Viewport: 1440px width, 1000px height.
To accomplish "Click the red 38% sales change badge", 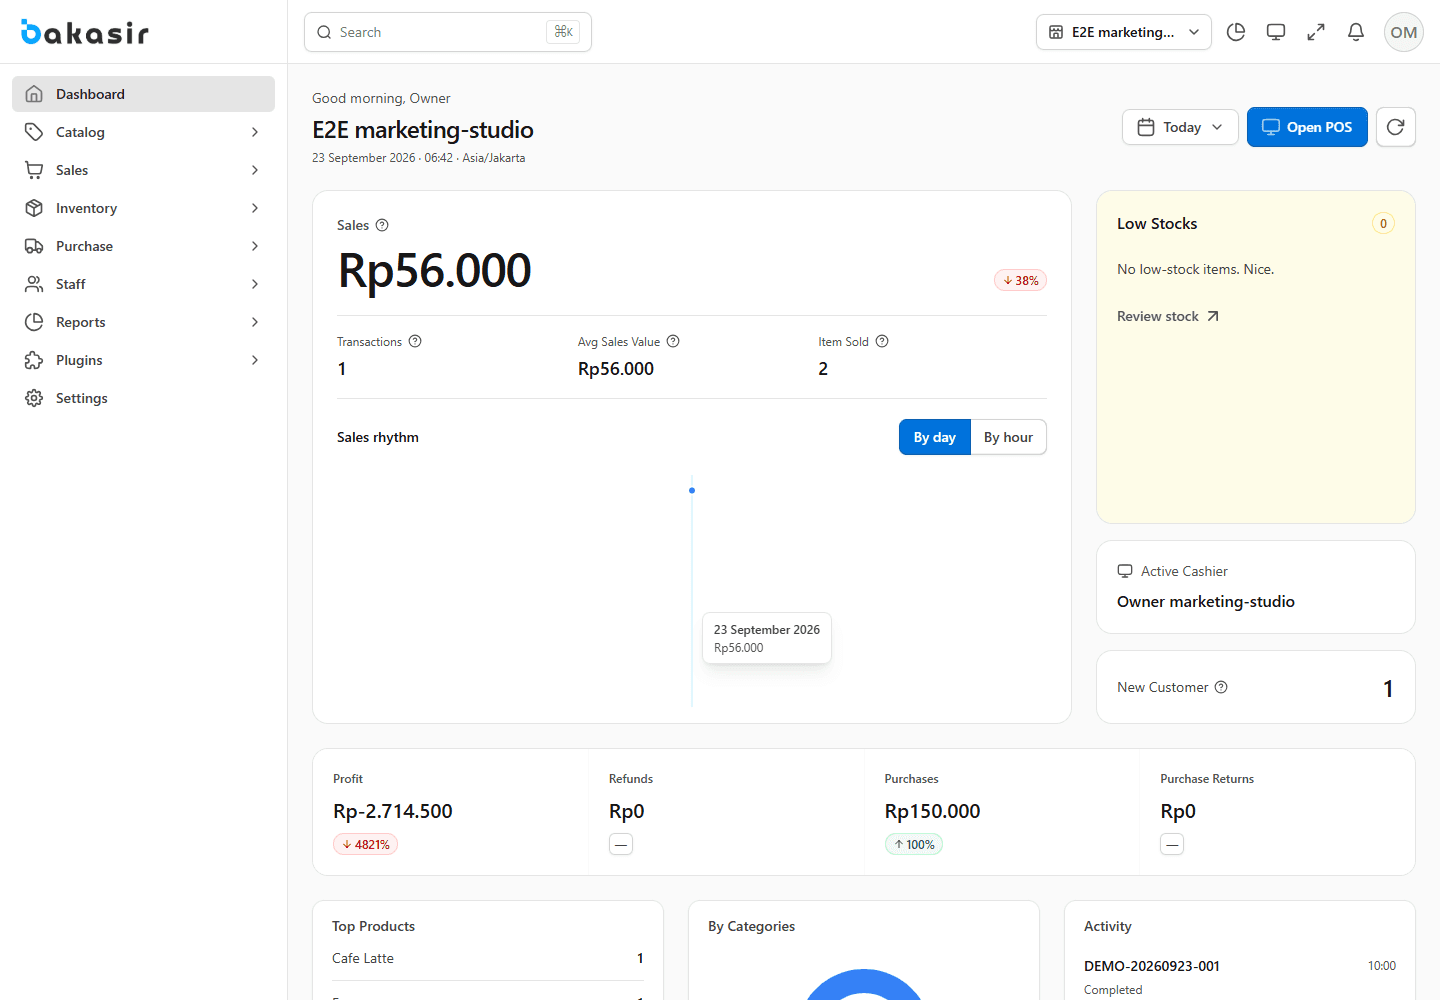I will pyautogui.click(x=1020, y=280).
